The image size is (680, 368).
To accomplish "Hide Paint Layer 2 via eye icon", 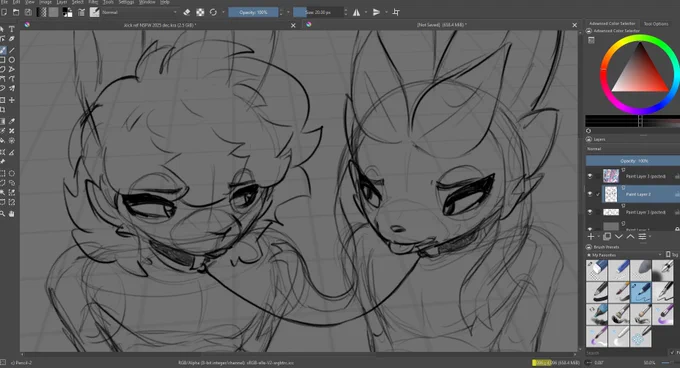I will [x=590, y=194].
